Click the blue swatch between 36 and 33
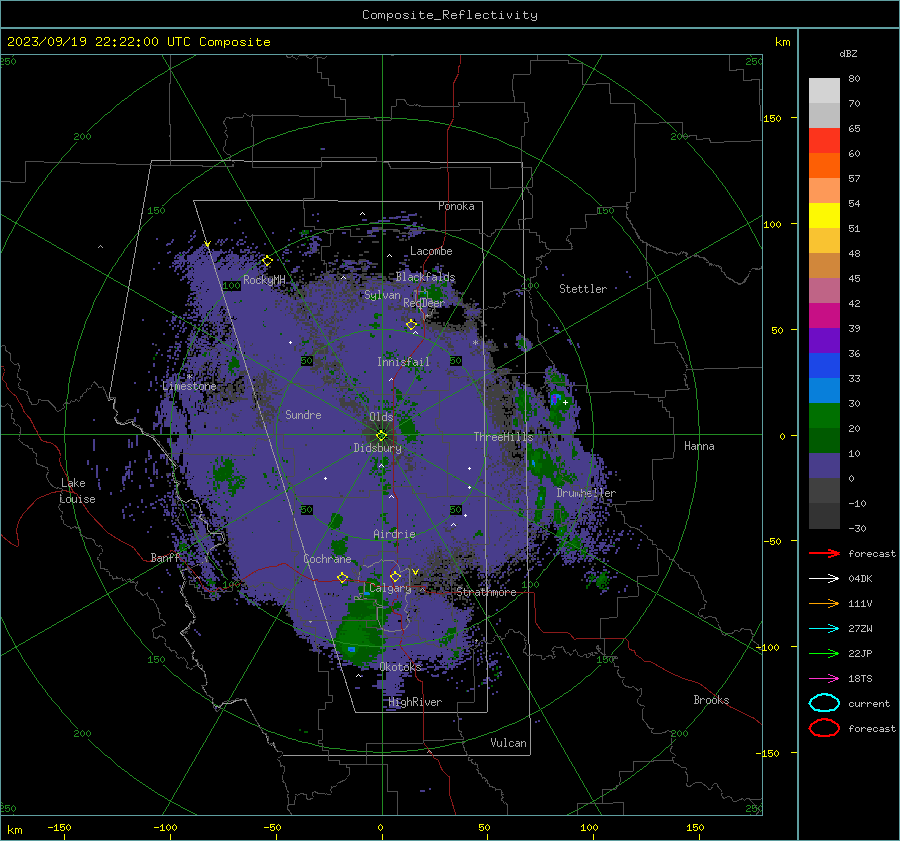The height and width of the screenshot is (841, 900). (x=824, y=365)
